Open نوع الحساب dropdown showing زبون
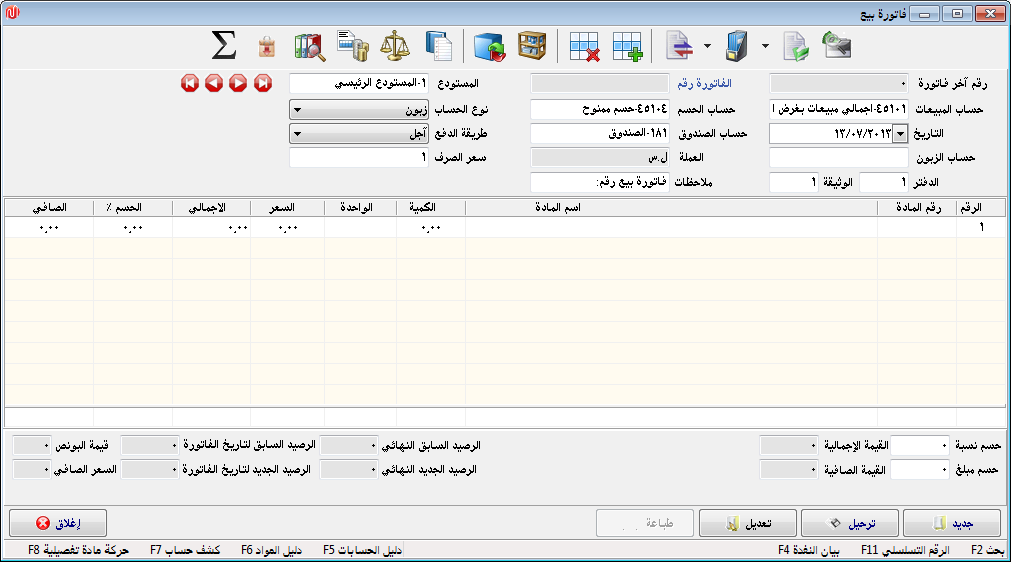This screenshot has height=562, width=1011. [x=358, y=110]
